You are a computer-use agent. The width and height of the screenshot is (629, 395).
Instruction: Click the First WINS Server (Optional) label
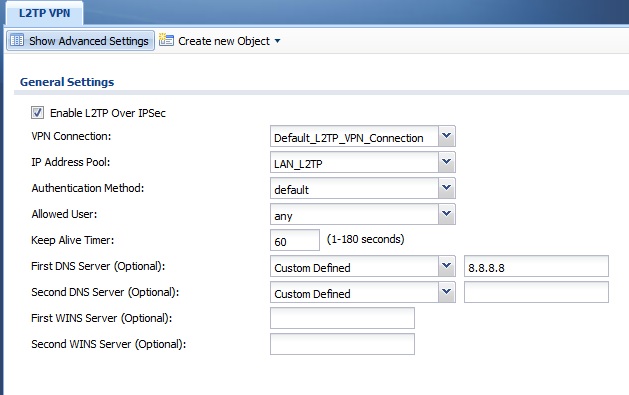click(x=101, y=318)
